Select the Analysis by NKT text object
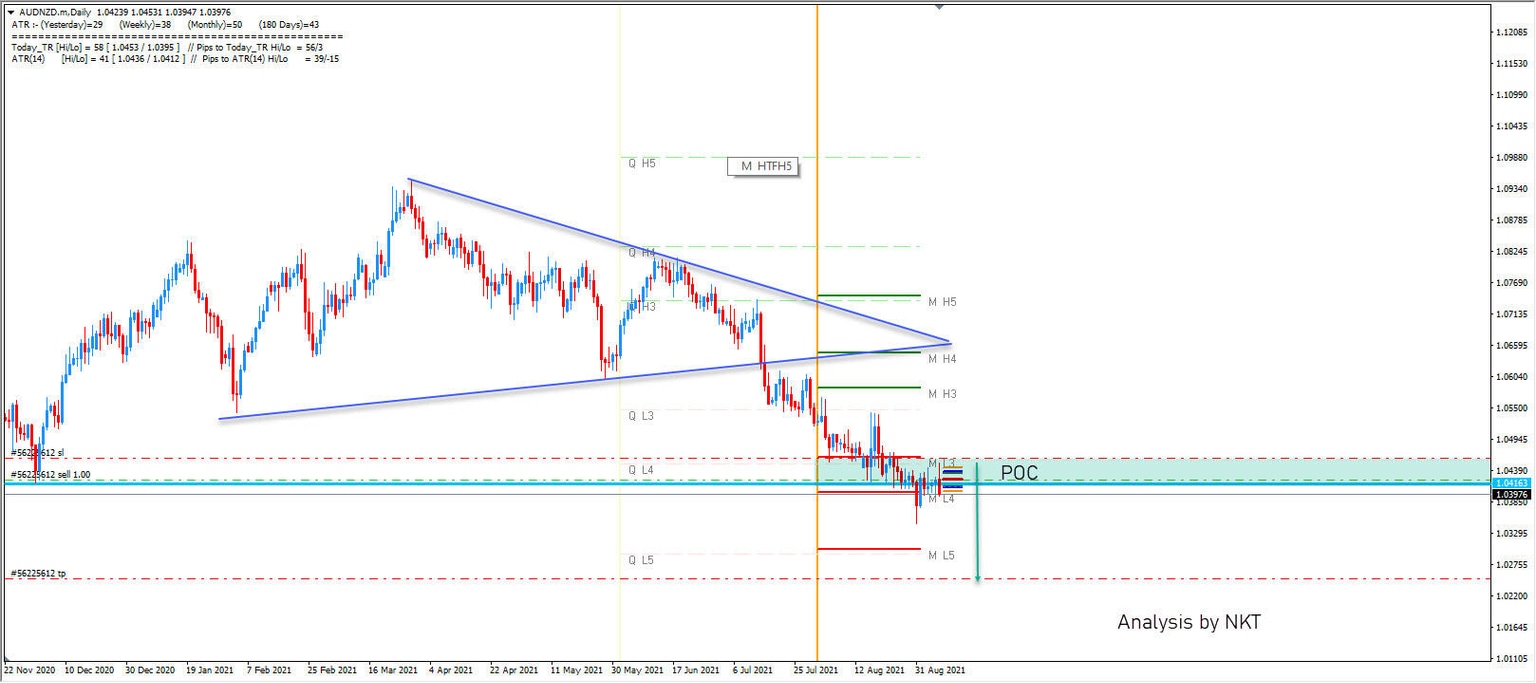Image resolution: width=1536 pixels, height=683 pixels. pyautogui.click(x=1189, y=621)
